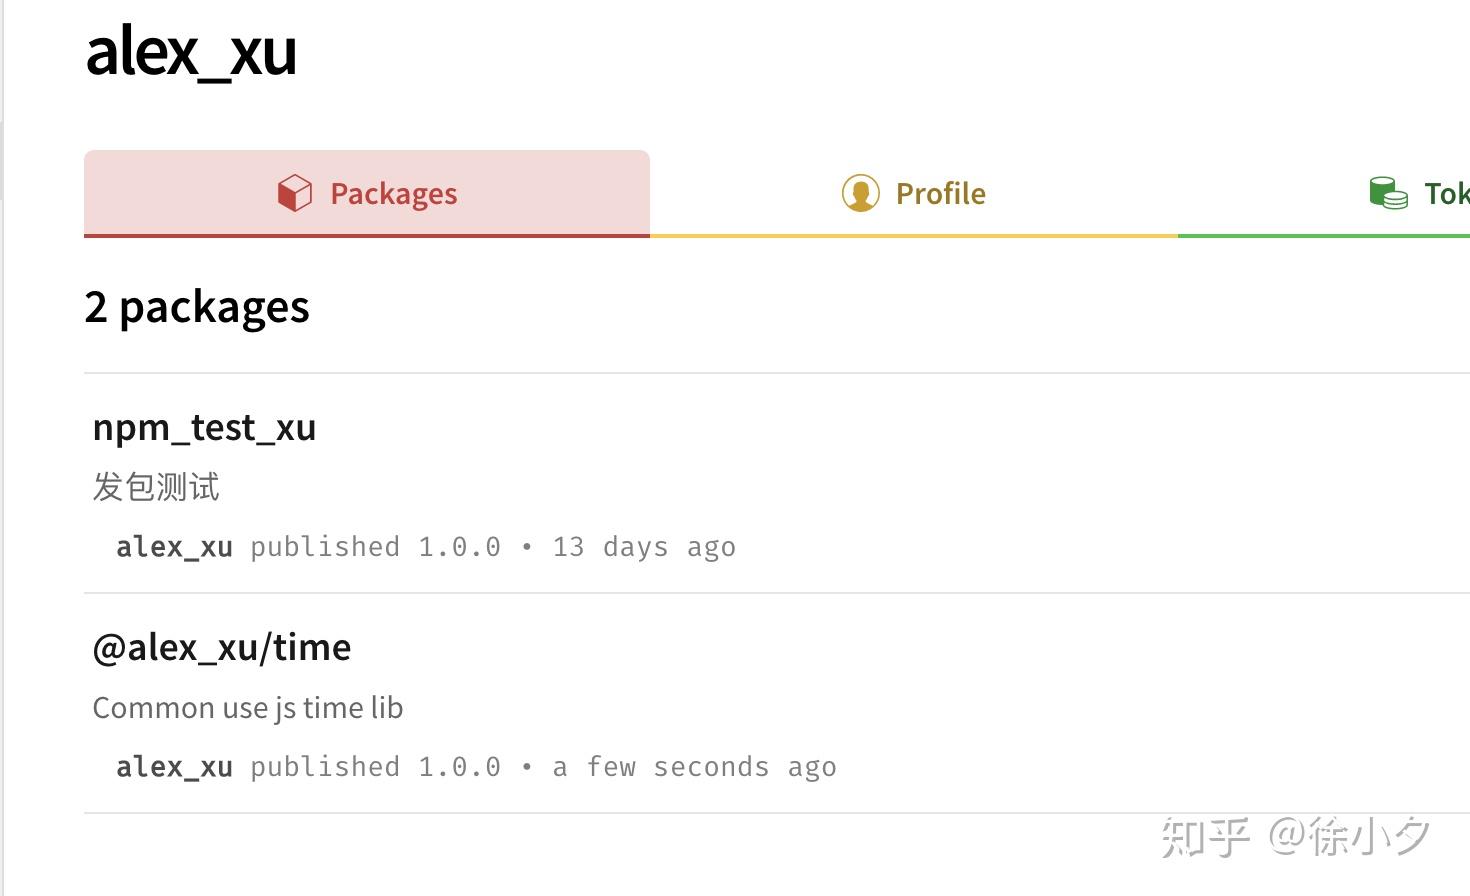The image size is (1470, 896).
Task: Click the 发包测试 package description
Action: click(156, 487)
